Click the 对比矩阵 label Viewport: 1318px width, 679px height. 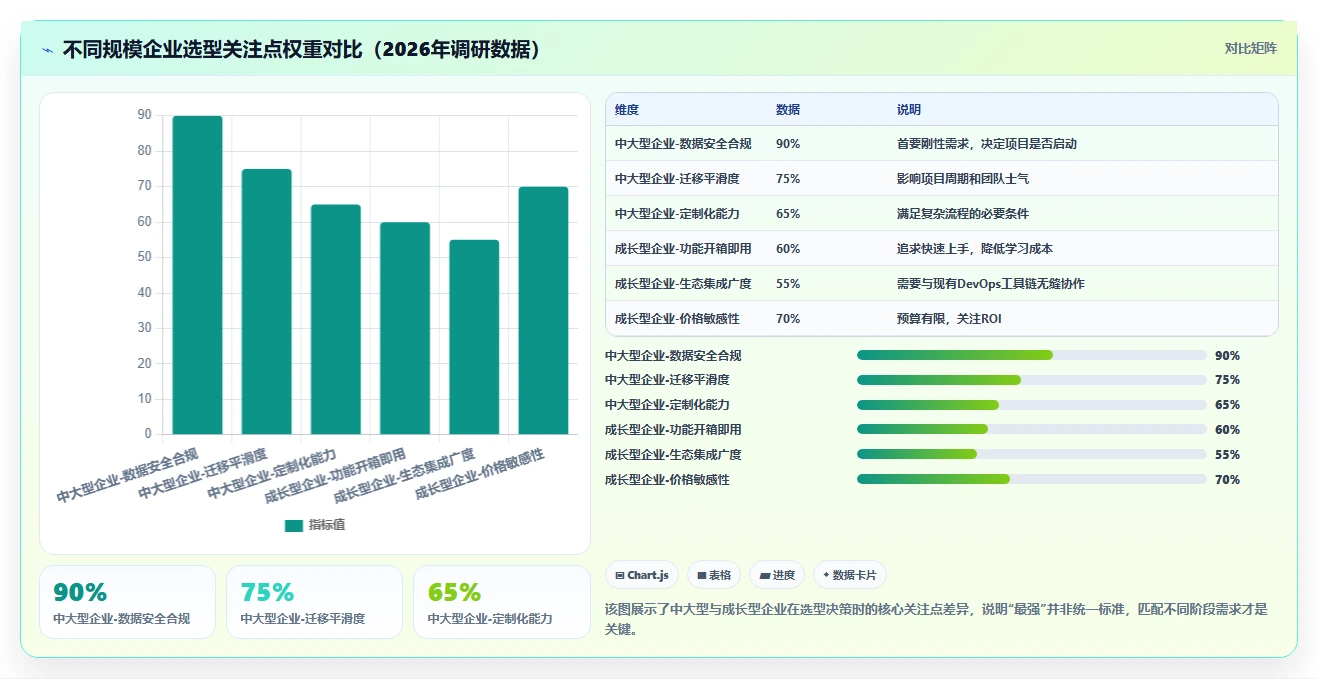(x=1250, y=48)
